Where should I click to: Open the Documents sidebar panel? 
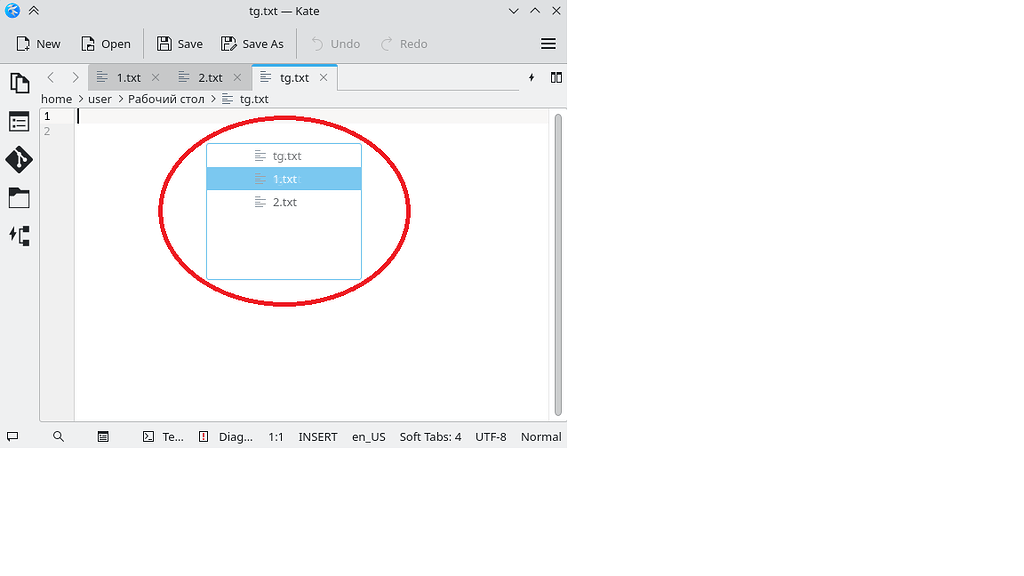19,83
